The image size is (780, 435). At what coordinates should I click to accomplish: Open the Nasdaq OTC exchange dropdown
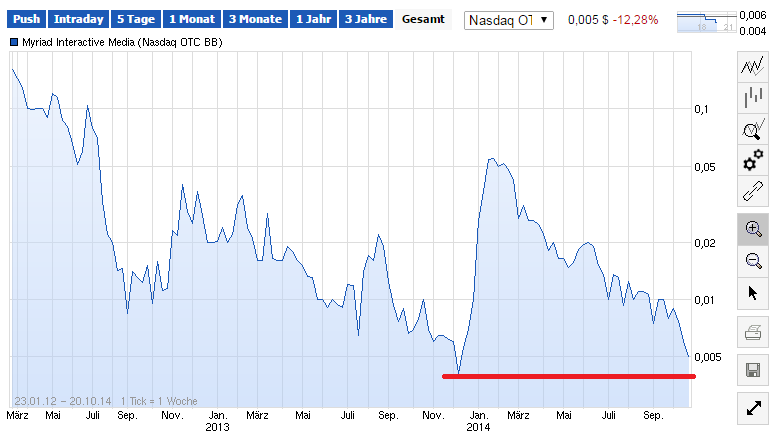point(508,20)
